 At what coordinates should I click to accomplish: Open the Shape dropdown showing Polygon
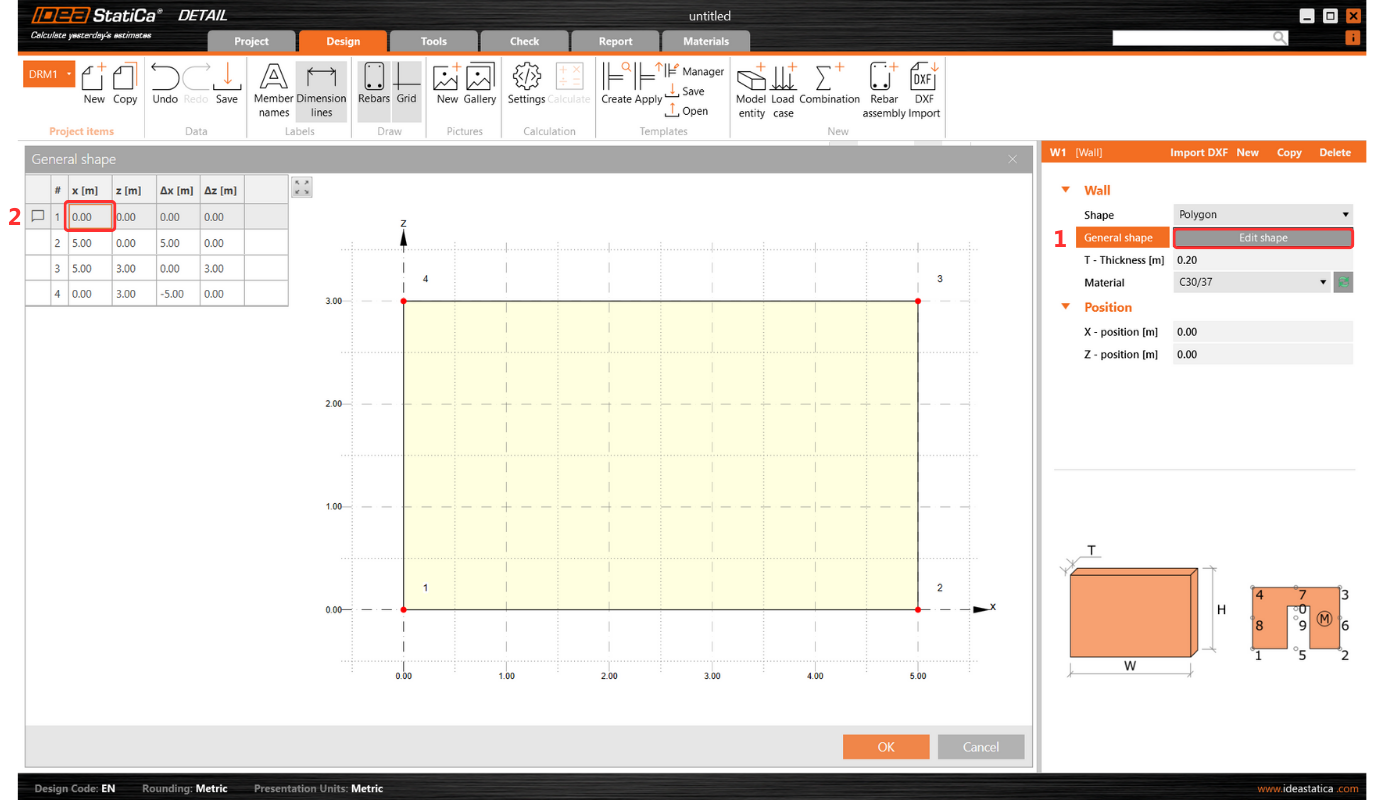click(1262, 214)
